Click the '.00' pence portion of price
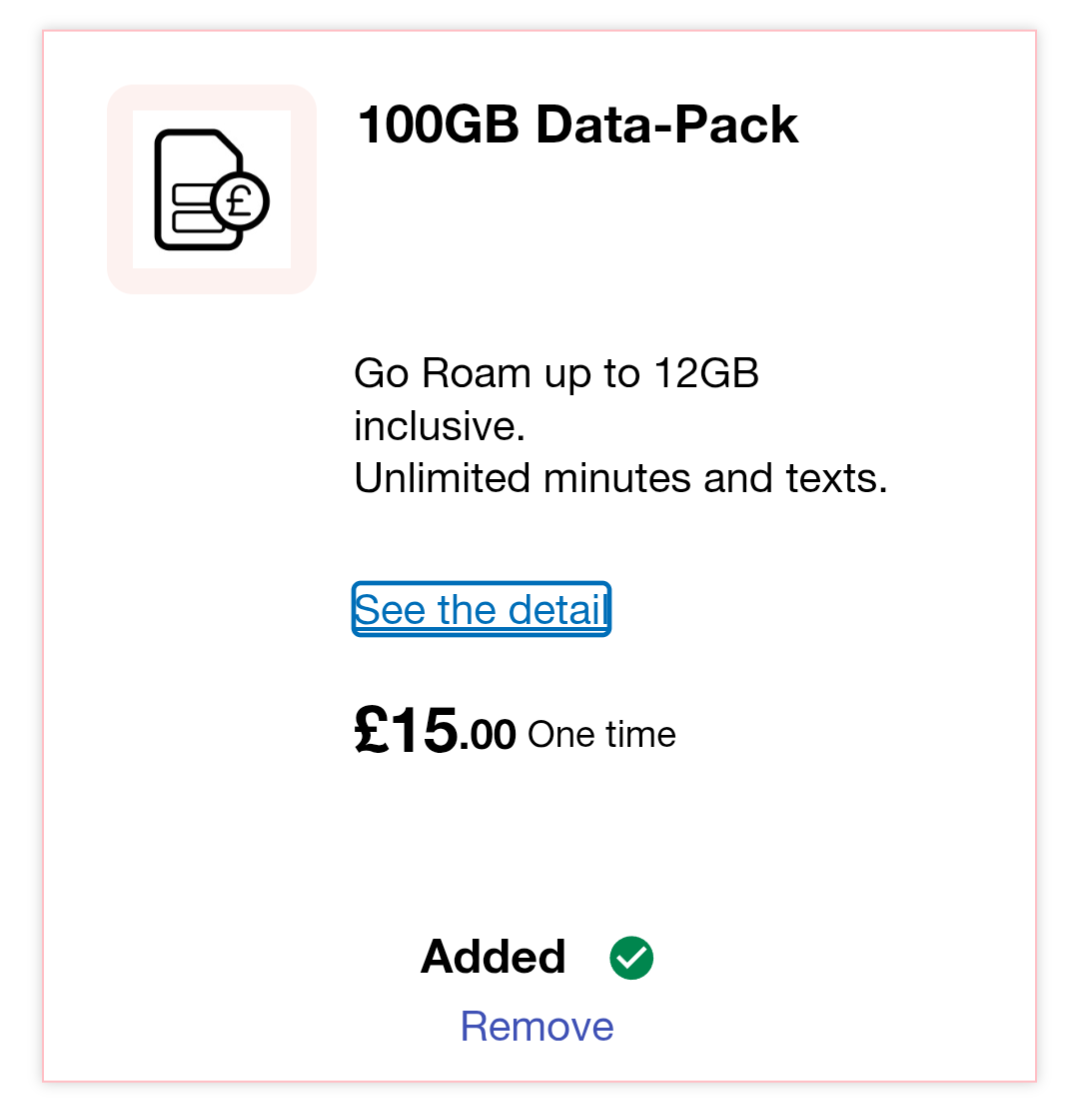This screenshot has width=1079, height=1103. [x=487, y=736]
